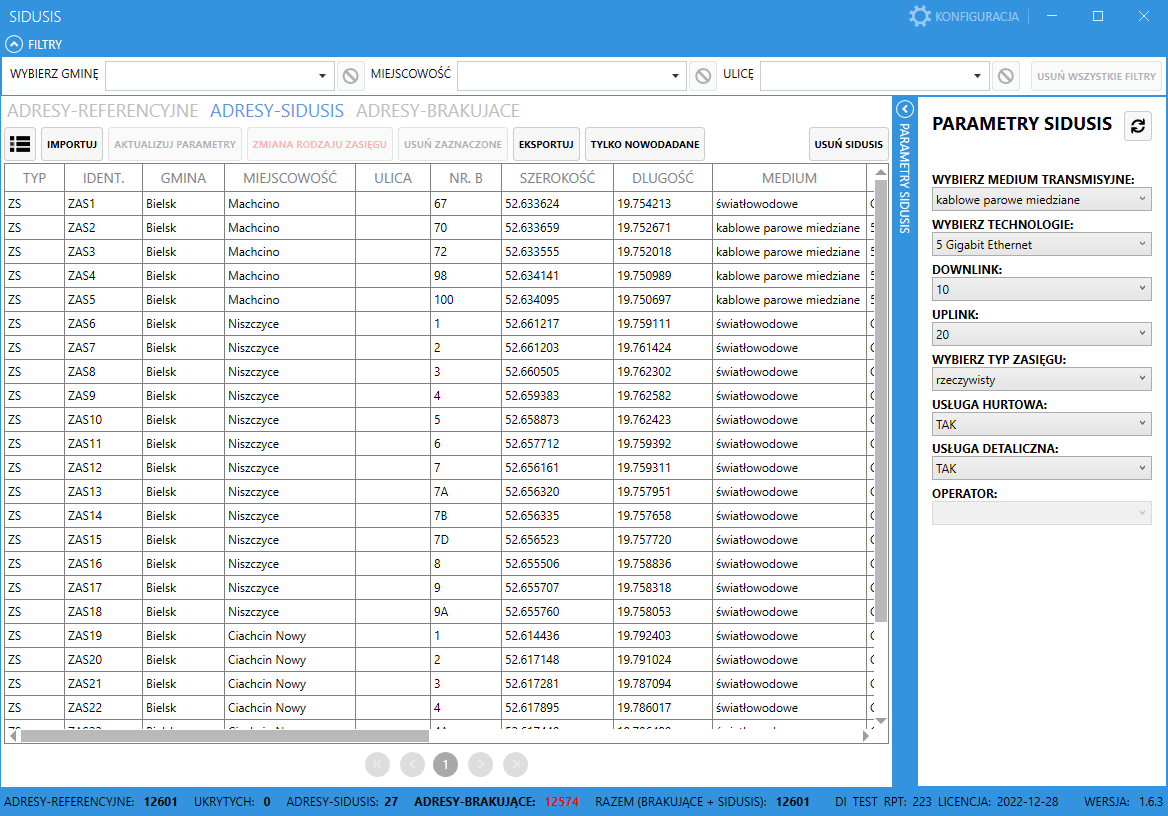Collapse the Filtry section chevron
1168x816 pixels.
(14, 44)
